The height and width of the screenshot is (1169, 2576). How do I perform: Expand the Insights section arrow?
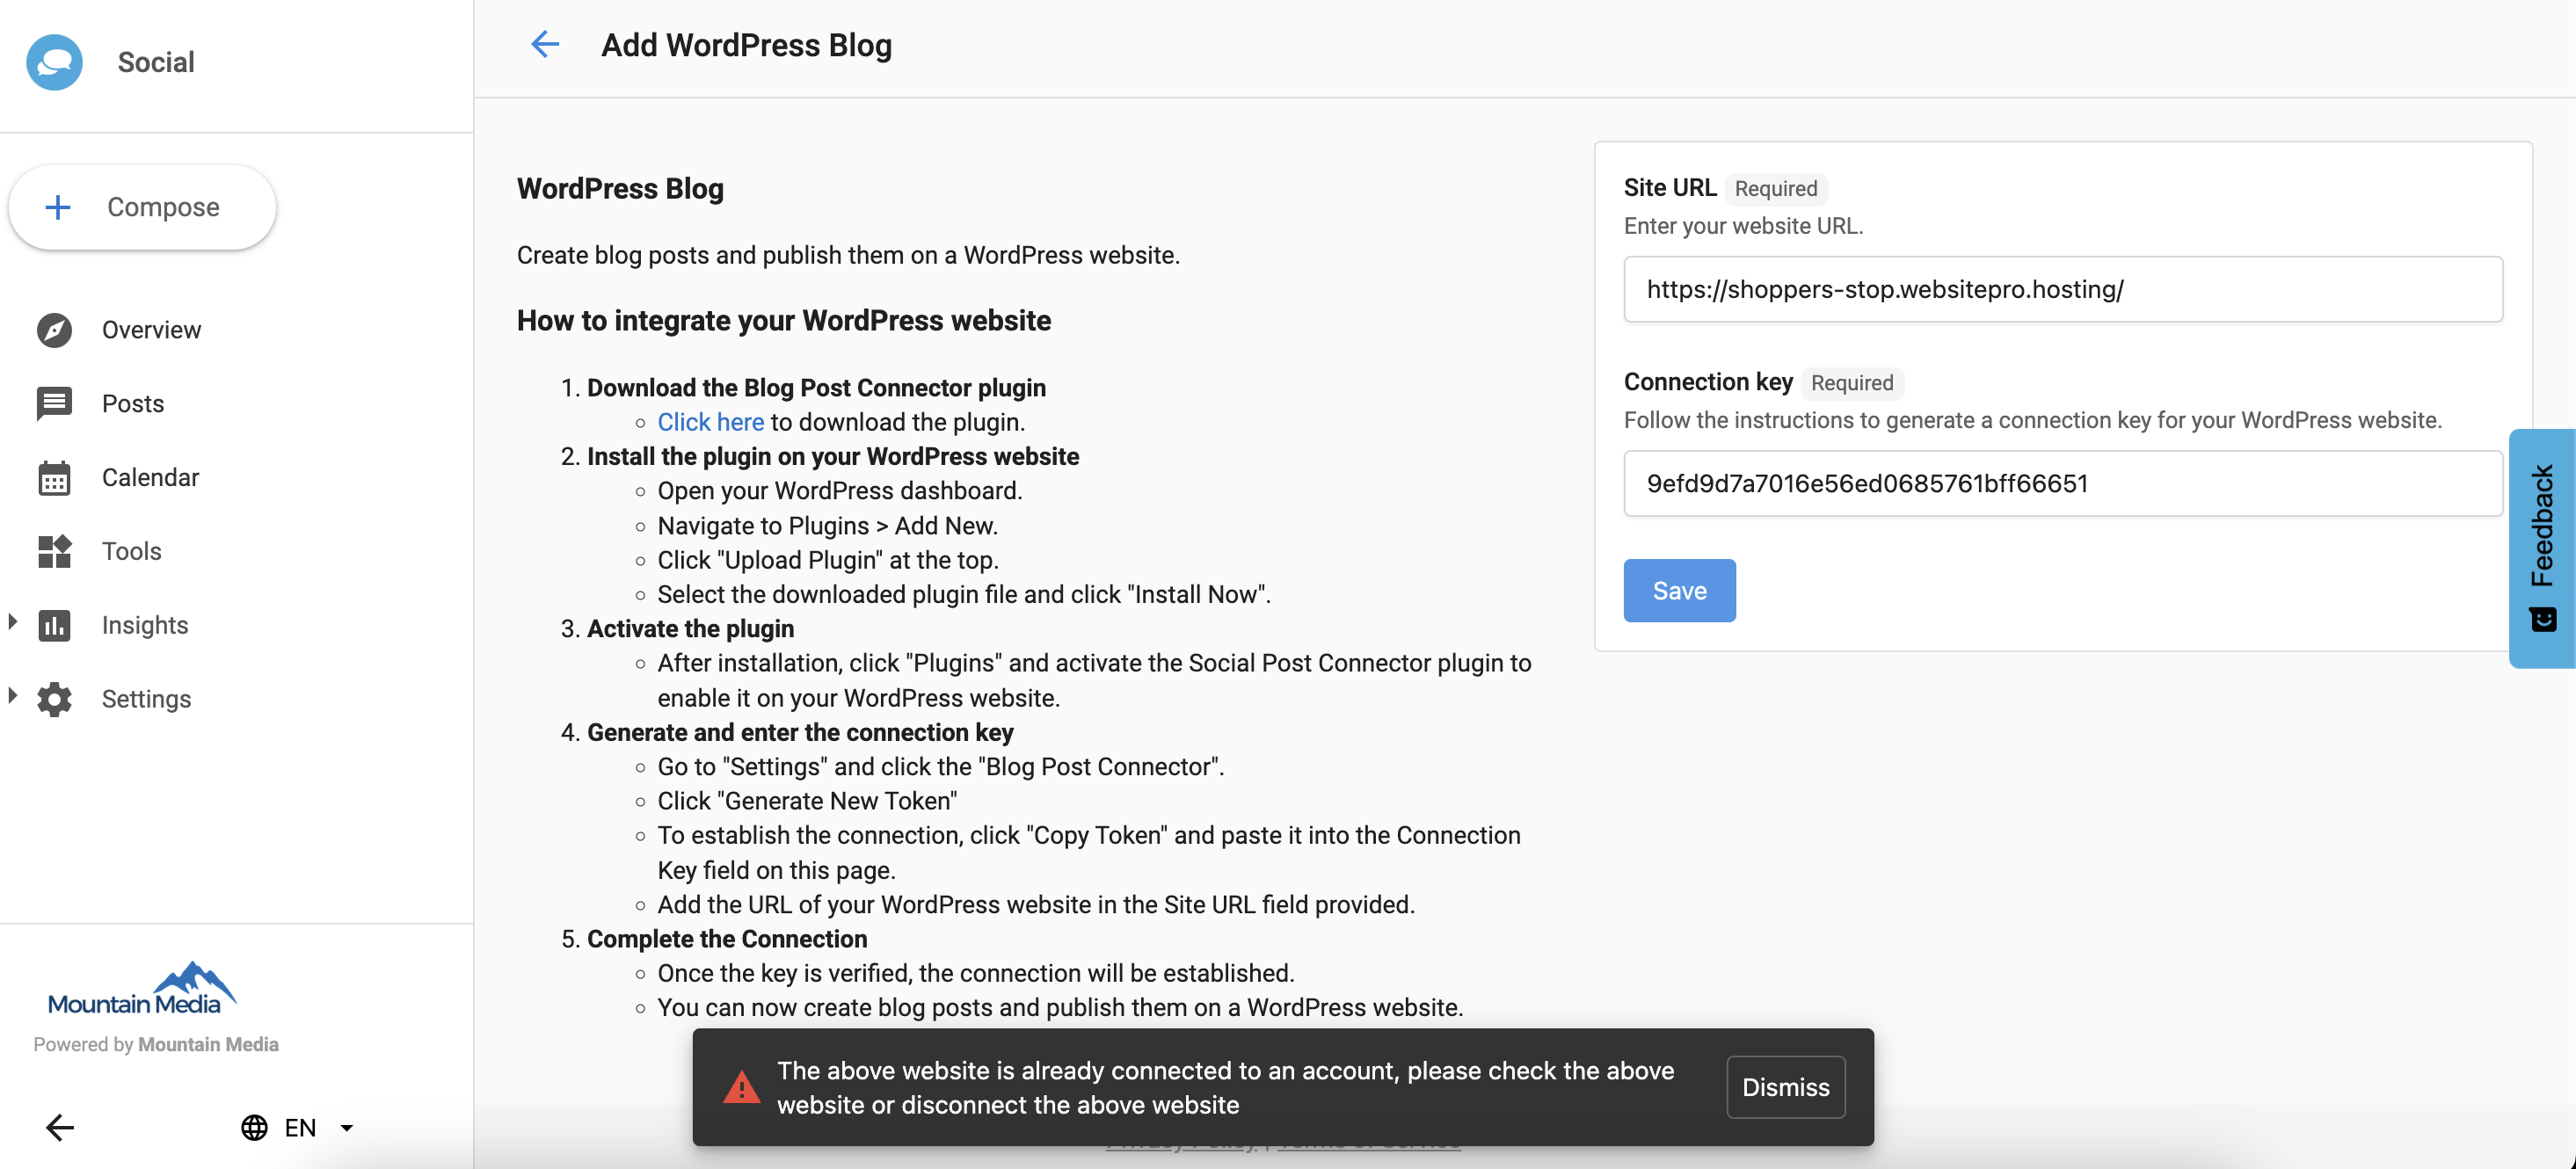(x=12, y=622)
